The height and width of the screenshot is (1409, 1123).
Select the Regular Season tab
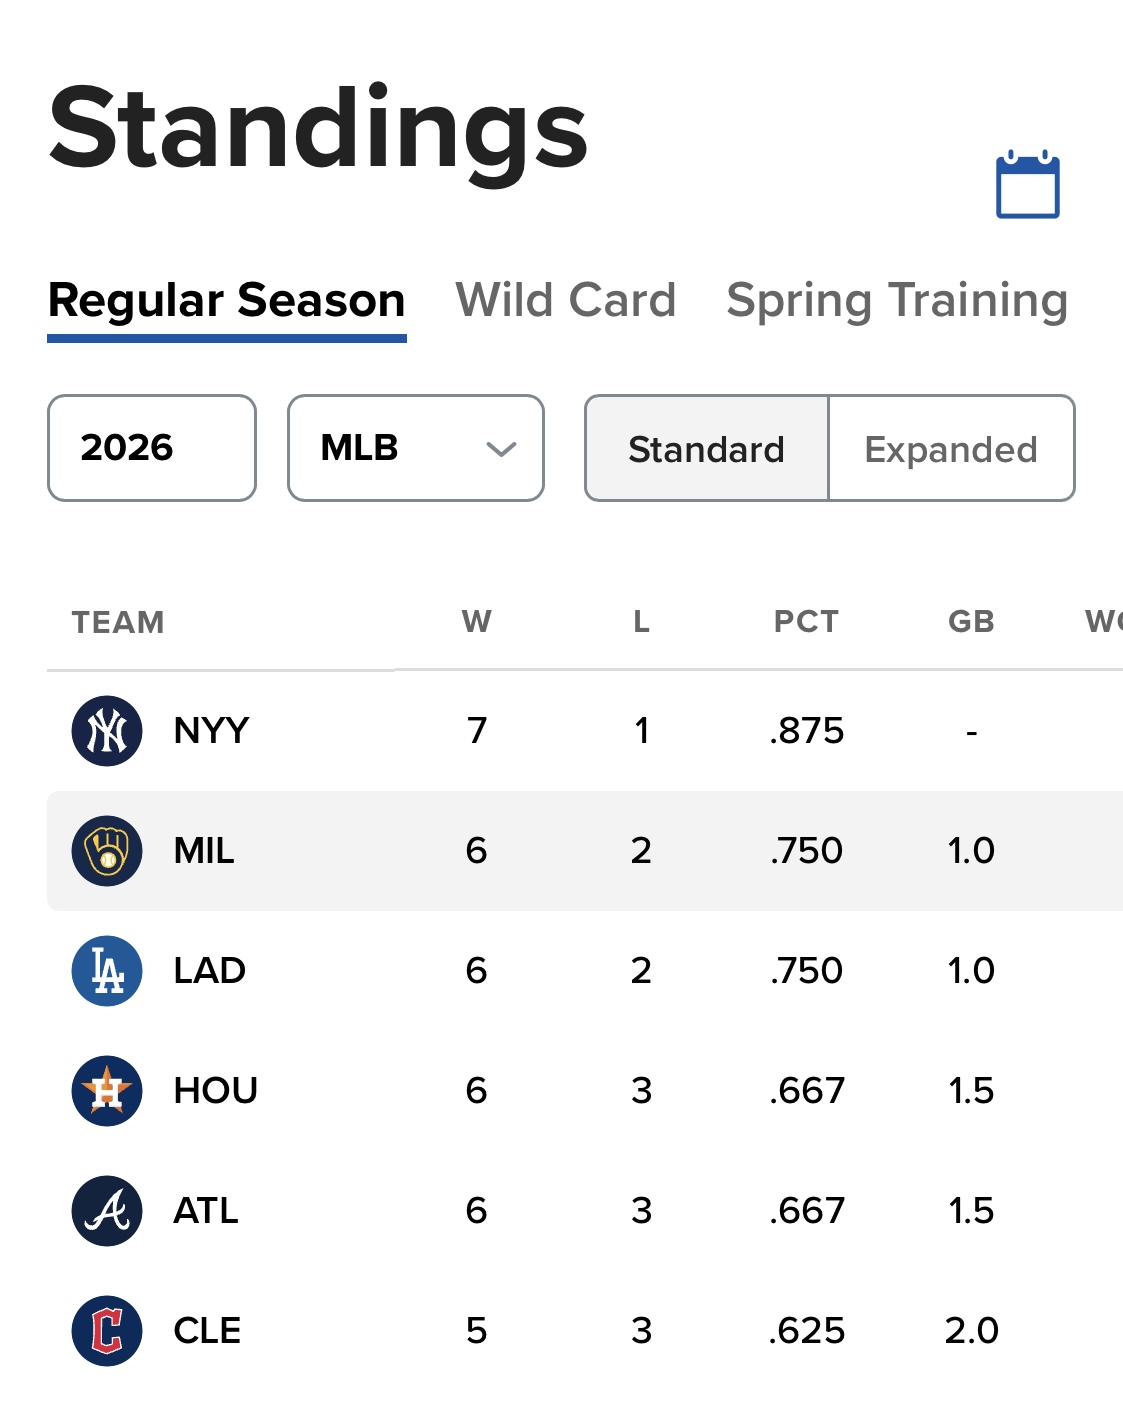pyautogui.click(x=227, y=301)
